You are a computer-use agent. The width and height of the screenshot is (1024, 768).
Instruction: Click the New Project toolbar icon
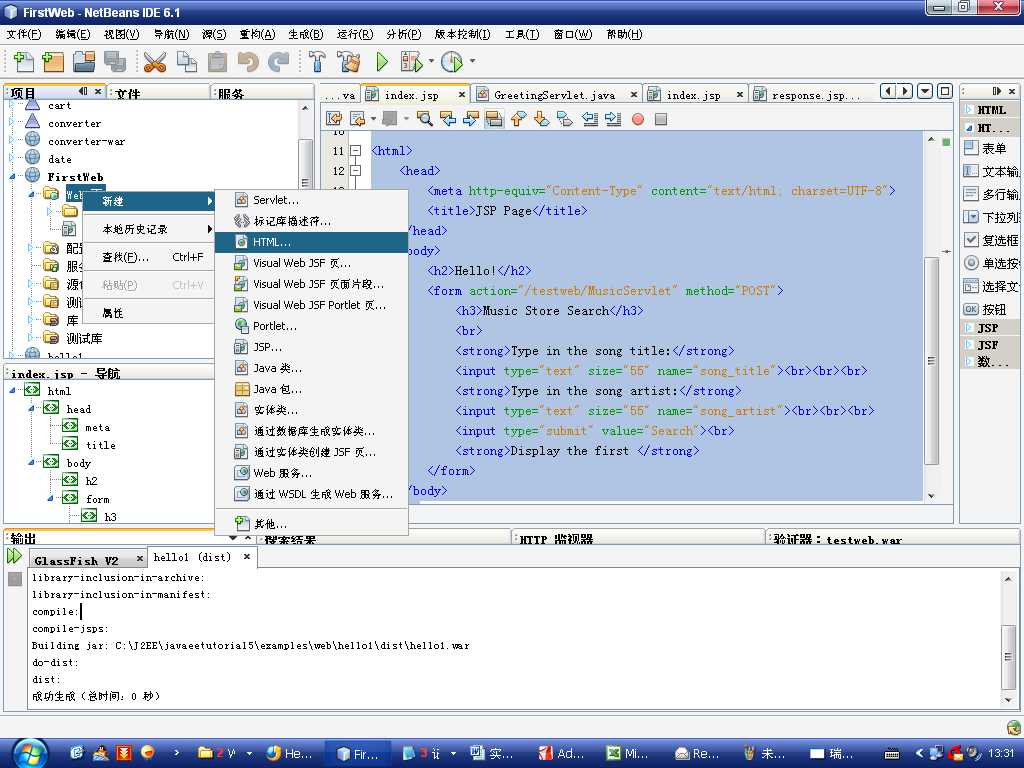point(53,62)
